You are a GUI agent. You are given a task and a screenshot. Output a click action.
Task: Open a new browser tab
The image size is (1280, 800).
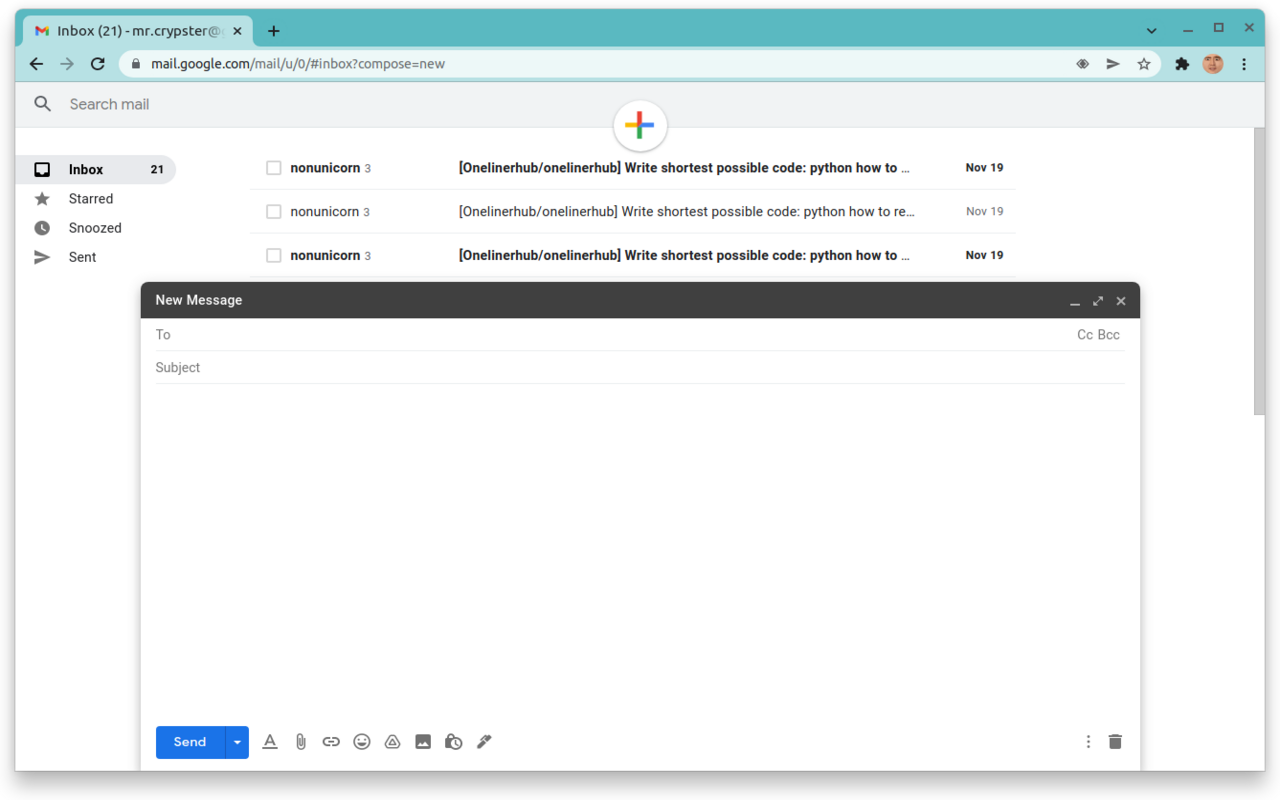[x=274, y=31]
